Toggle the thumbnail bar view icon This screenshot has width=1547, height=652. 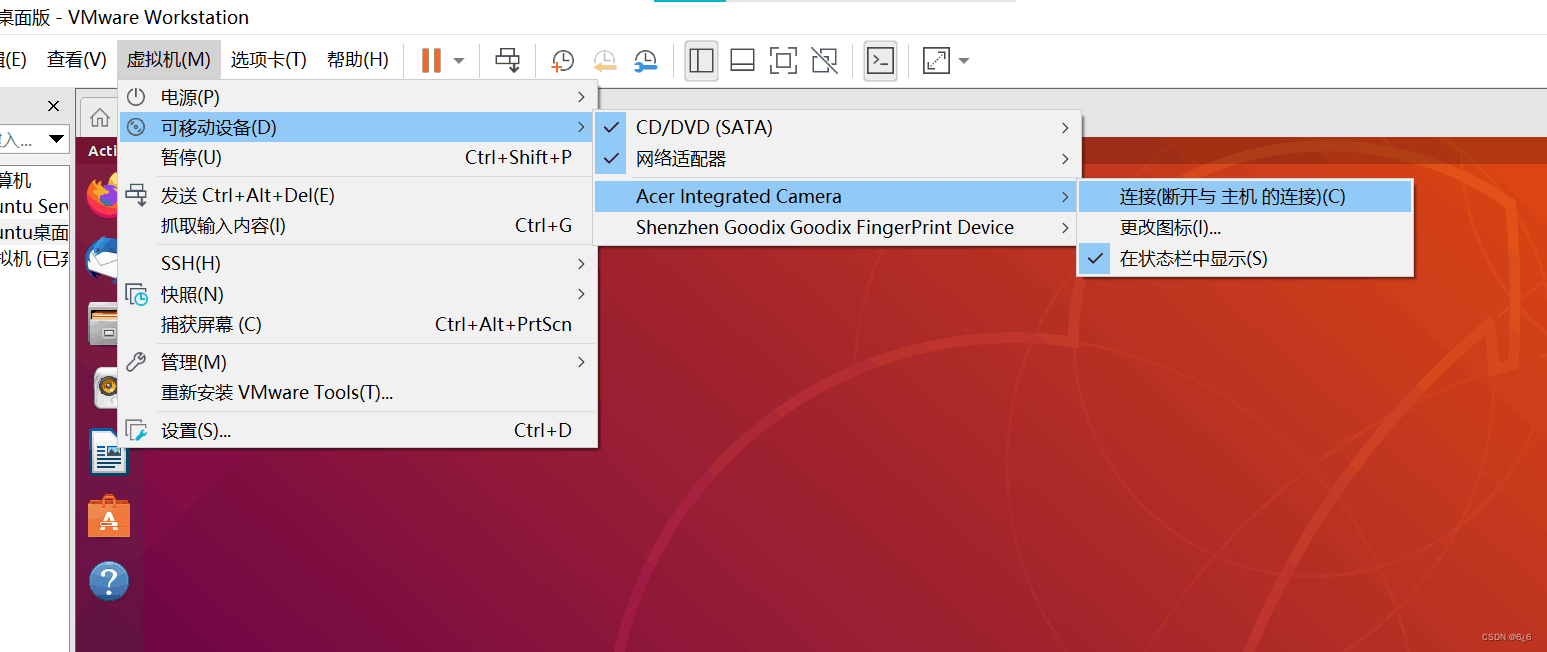pos(742,60)
